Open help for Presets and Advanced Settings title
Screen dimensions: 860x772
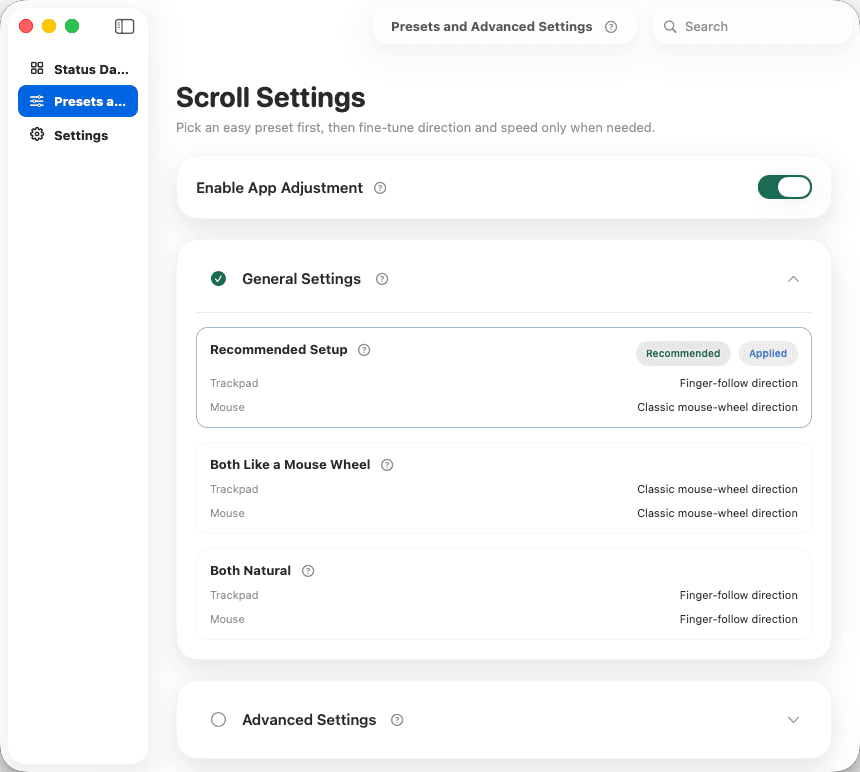(611, 27)
